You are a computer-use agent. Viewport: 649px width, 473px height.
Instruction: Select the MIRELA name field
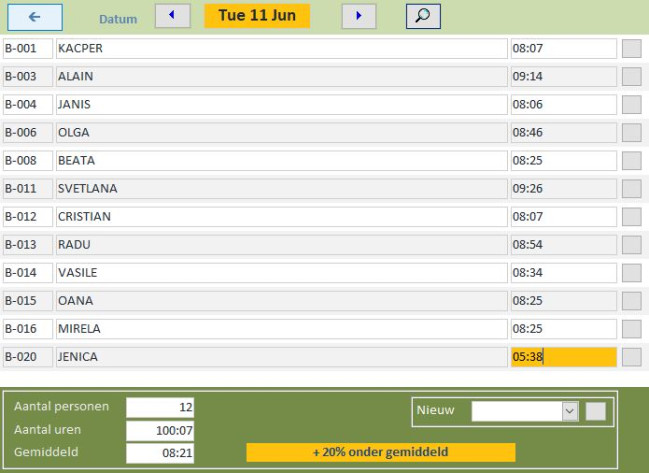(x=281, y=329)
